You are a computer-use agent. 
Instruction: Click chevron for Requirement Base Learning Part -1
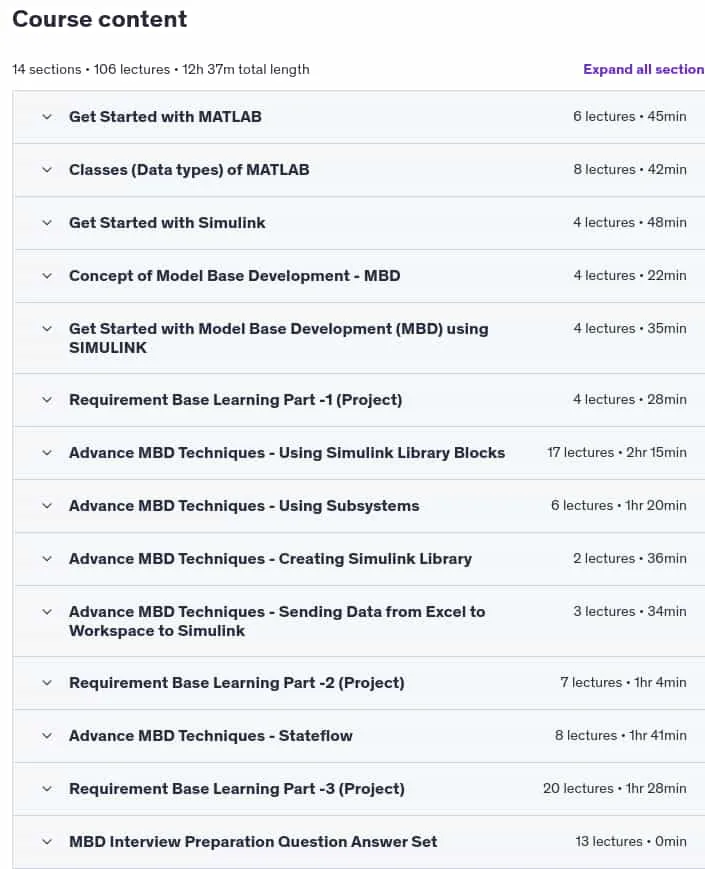click(47, 400)
